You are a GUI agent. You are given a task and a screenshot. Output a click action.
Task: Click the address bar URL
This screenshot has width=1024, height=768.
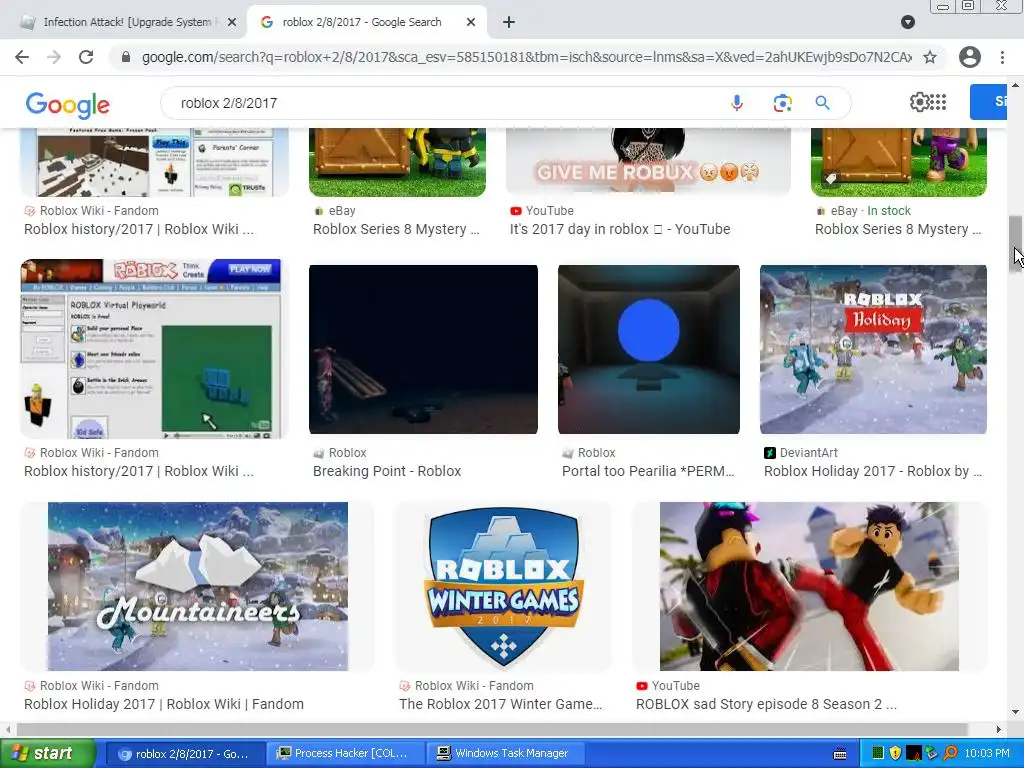point(526,57)
